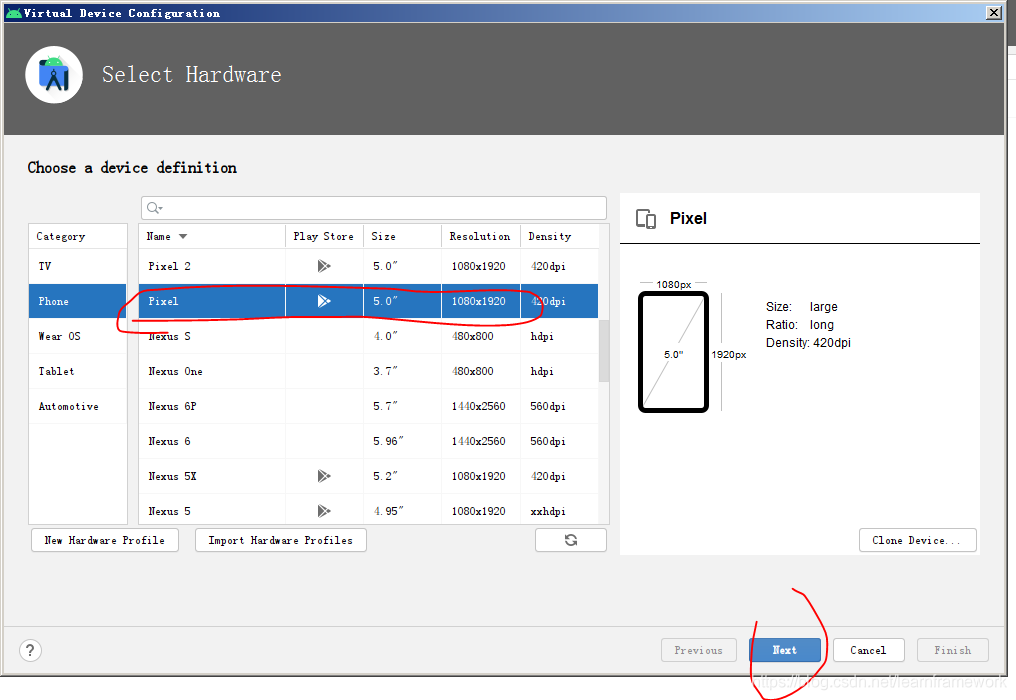Click the Play Store icon in Nexus 5X row

pos(324,476)
